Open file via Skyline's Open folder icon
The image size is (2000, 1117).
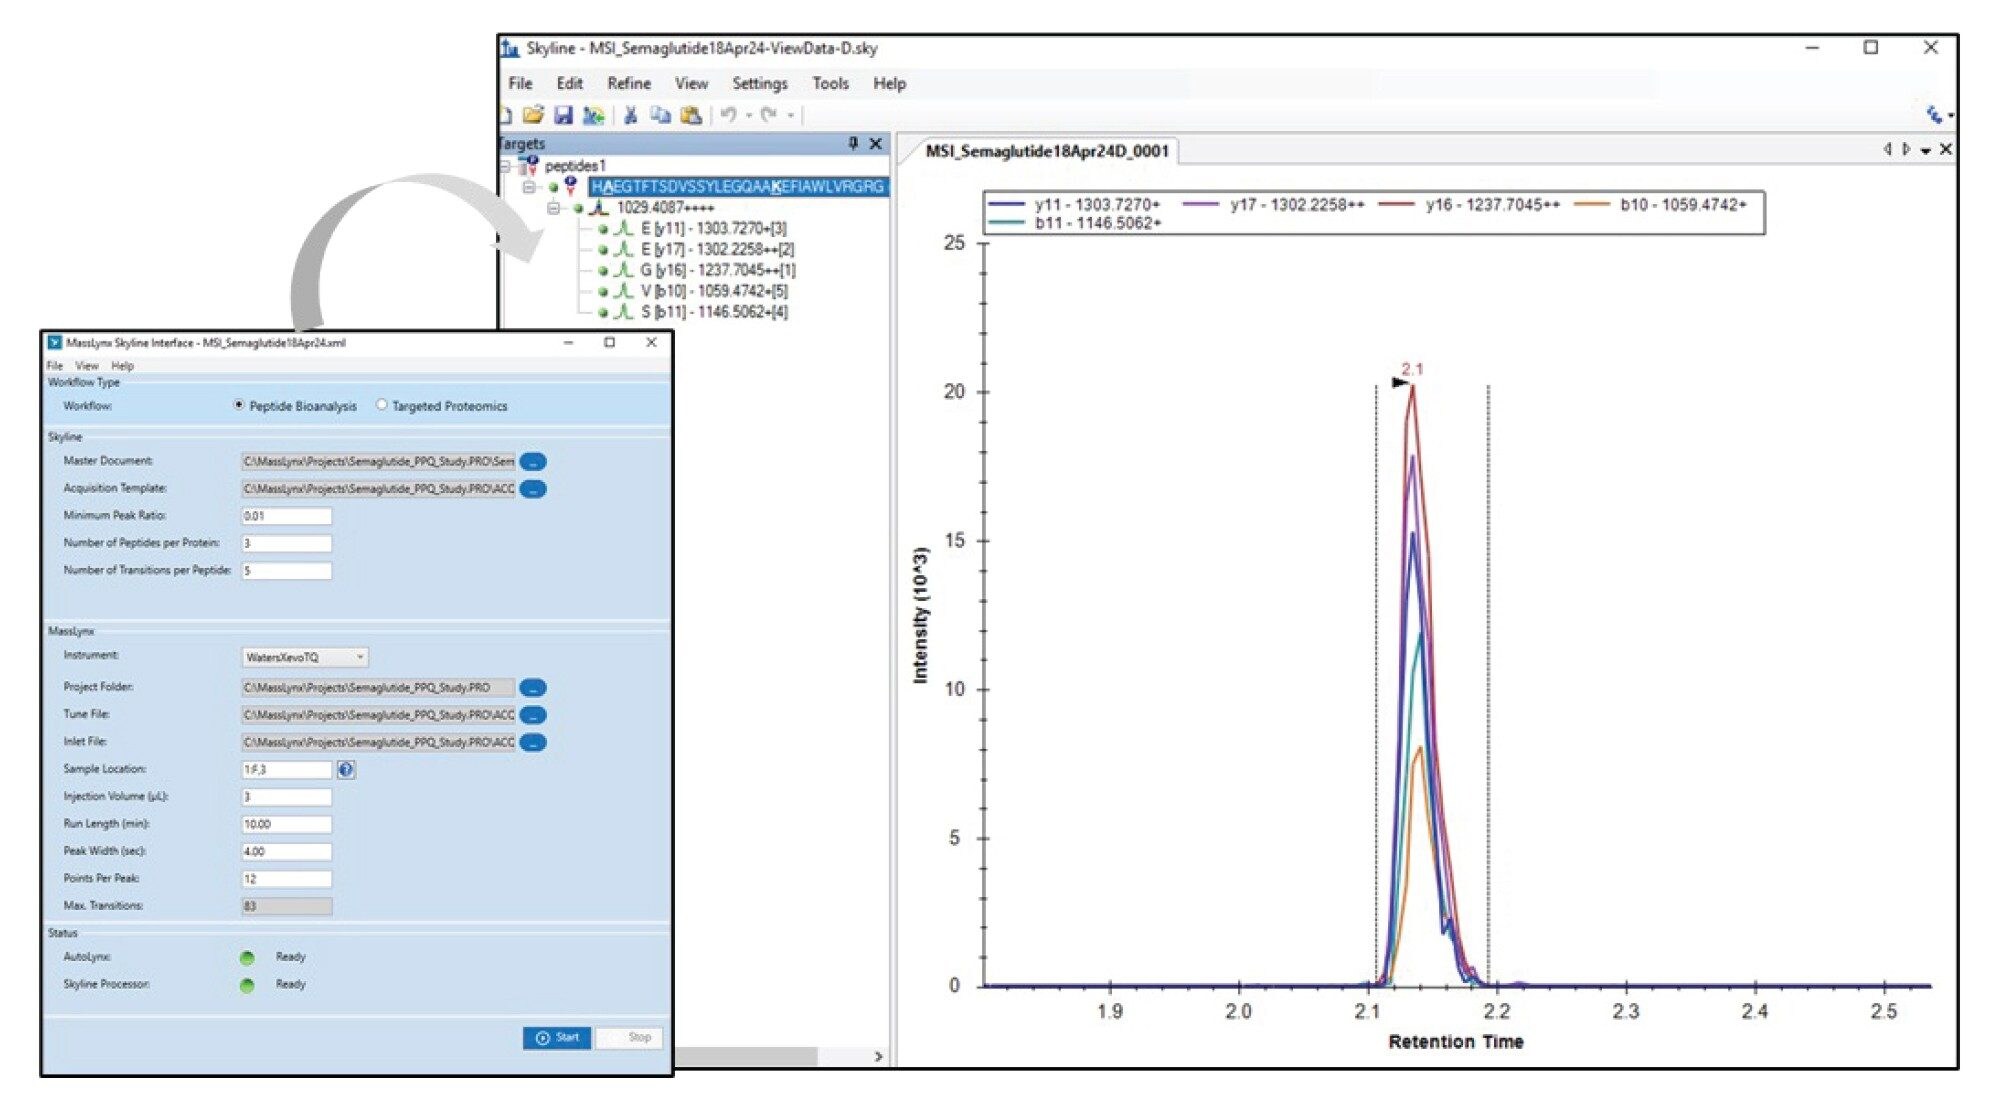[533, 115]
